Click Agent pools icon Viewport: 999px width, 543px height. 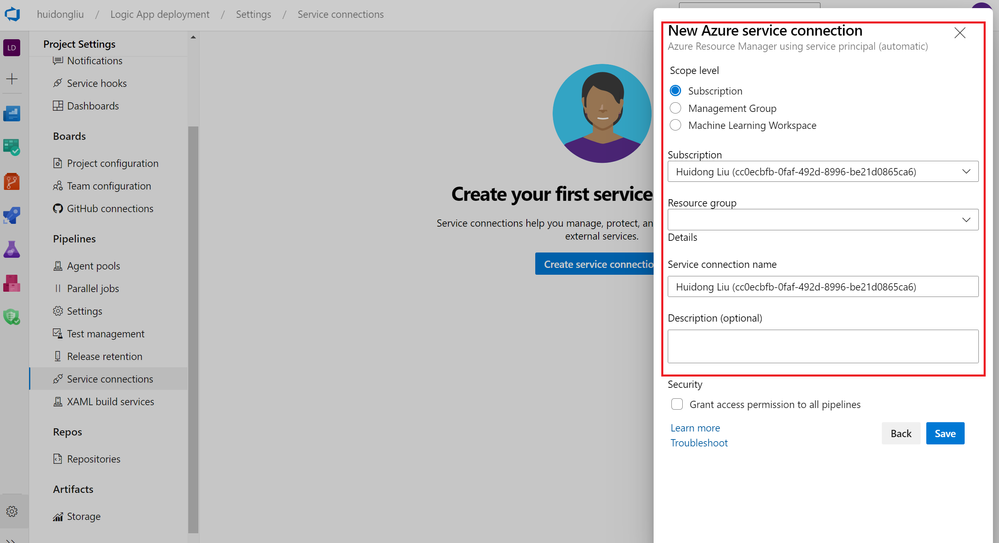[x=58, y=266]
